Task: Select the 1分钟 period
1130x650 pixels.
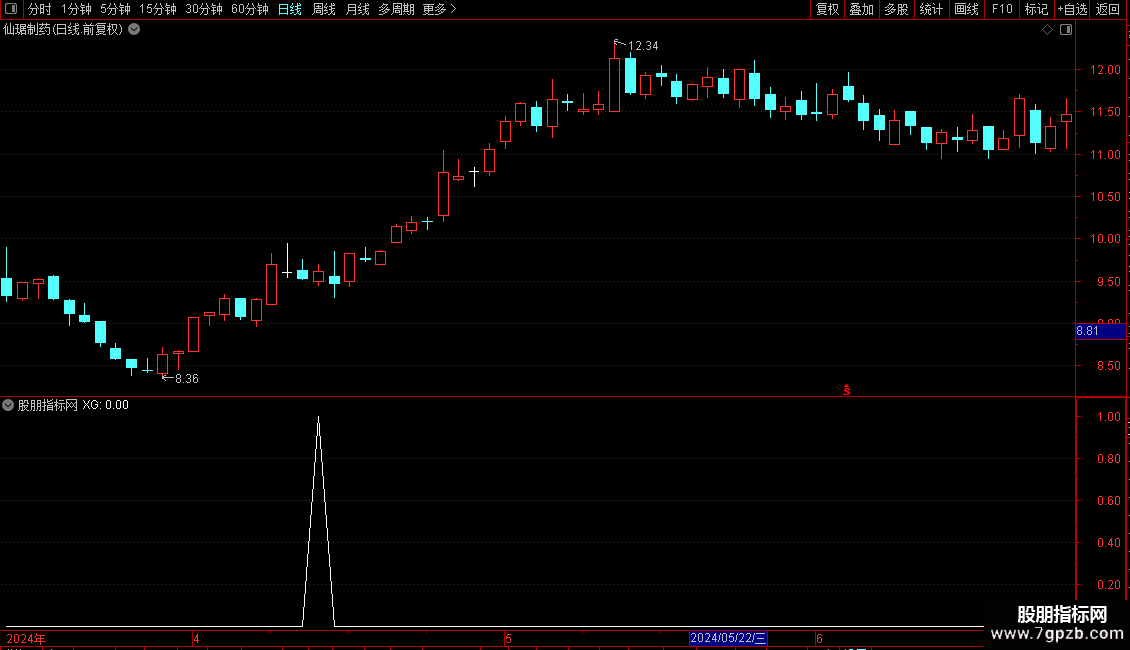Action: (x=76, y=9)
